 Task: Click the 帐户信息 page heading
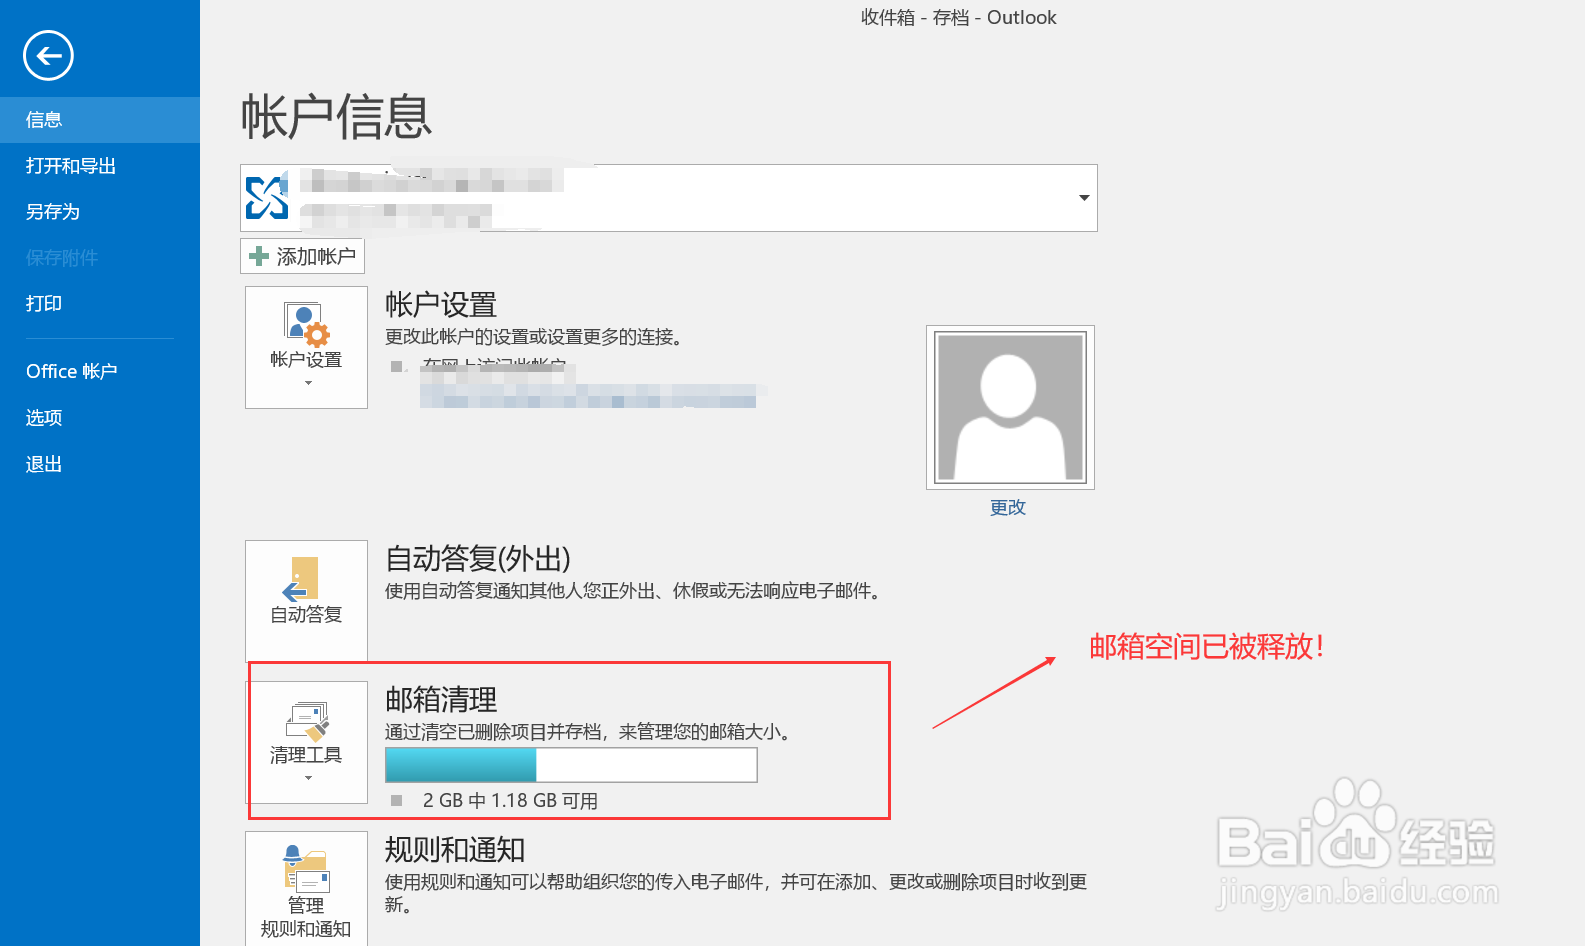click(x=337, y=117)
